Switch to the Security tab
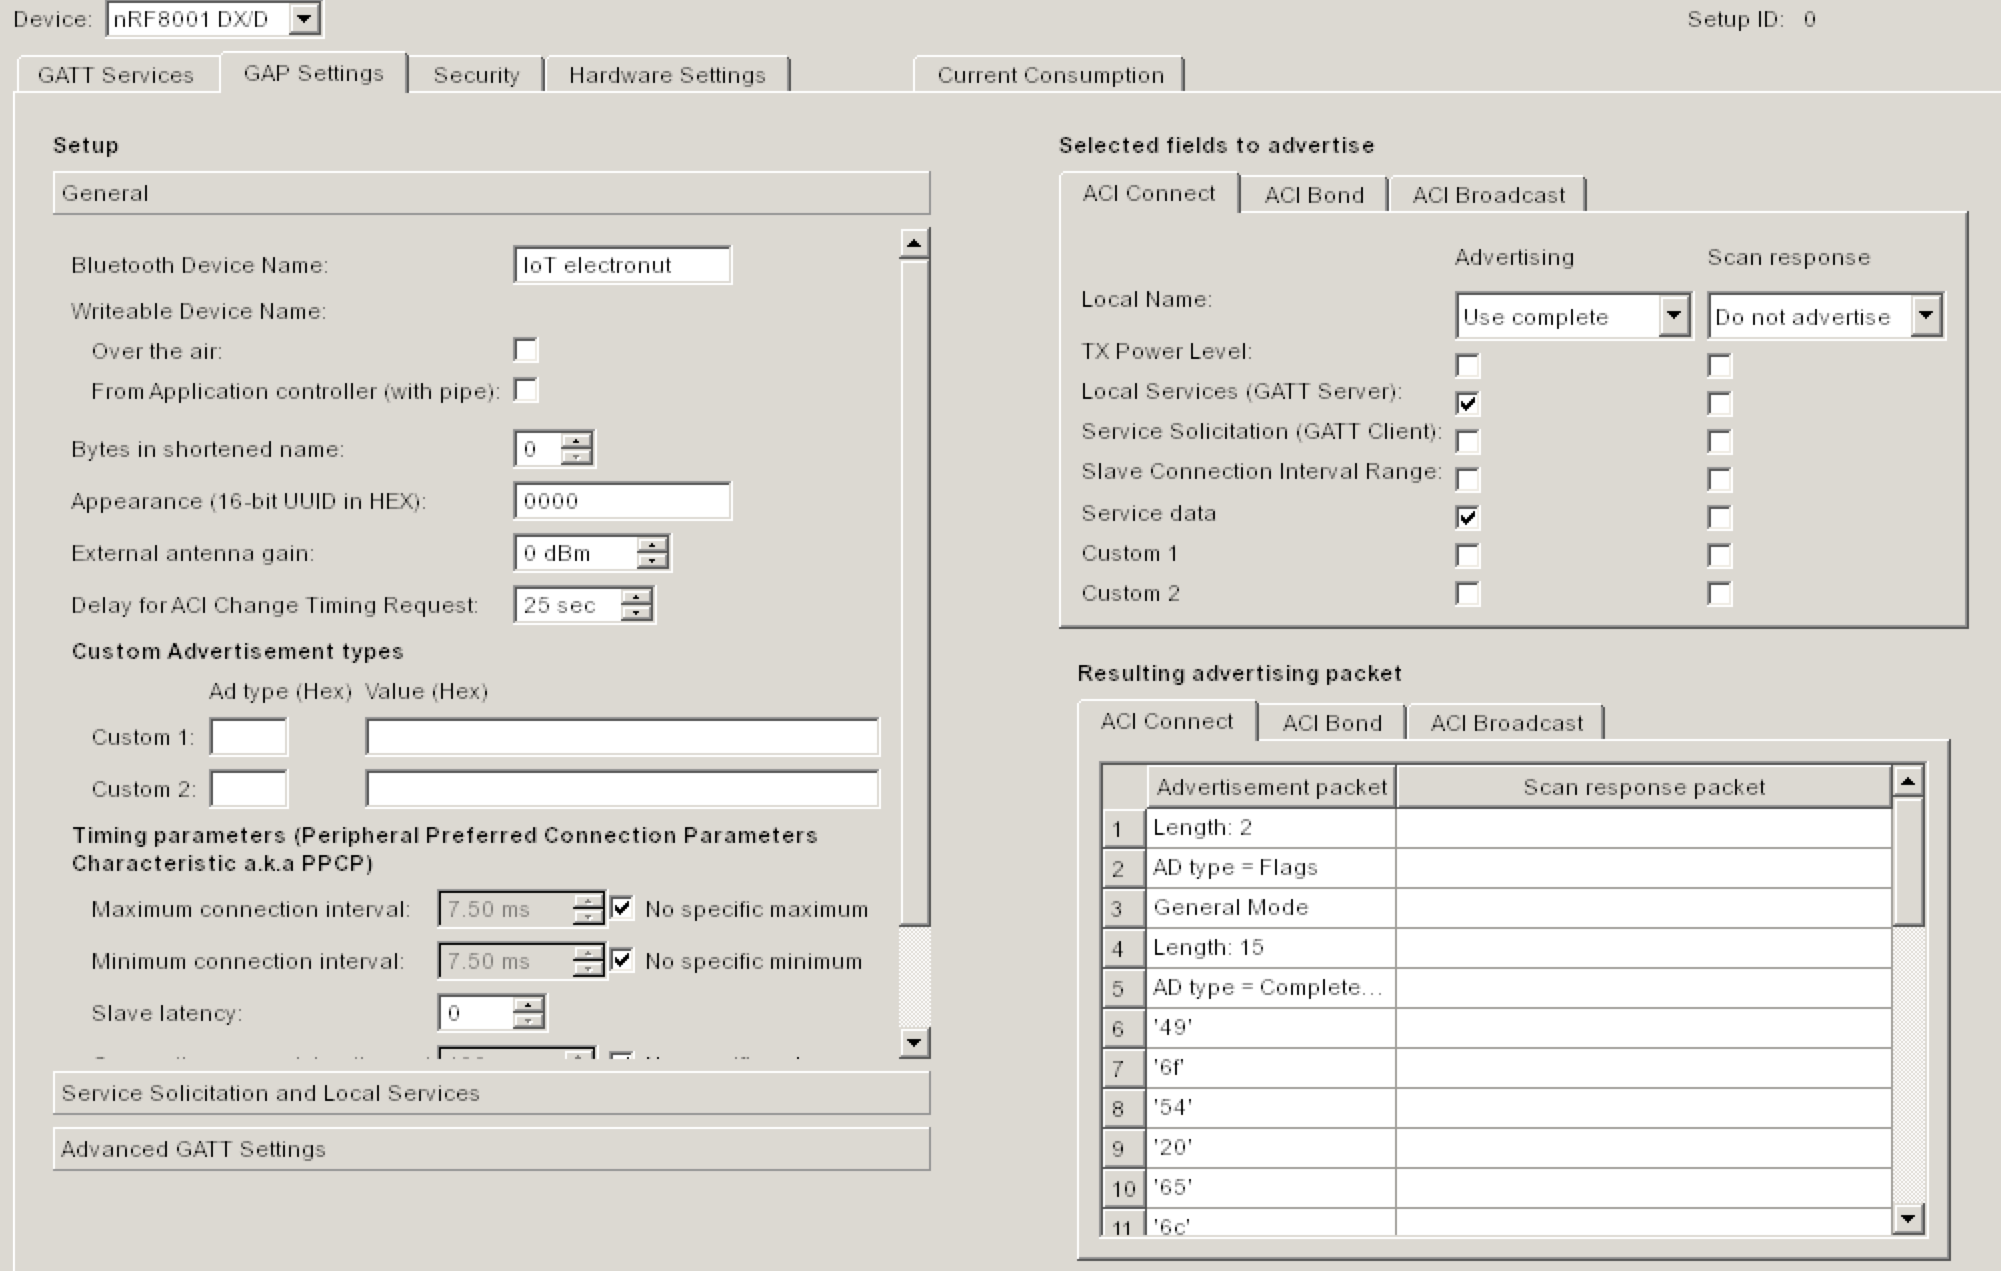This screenshot has width=2001, height=1271. pyautogui.click(x=476, y=75)
